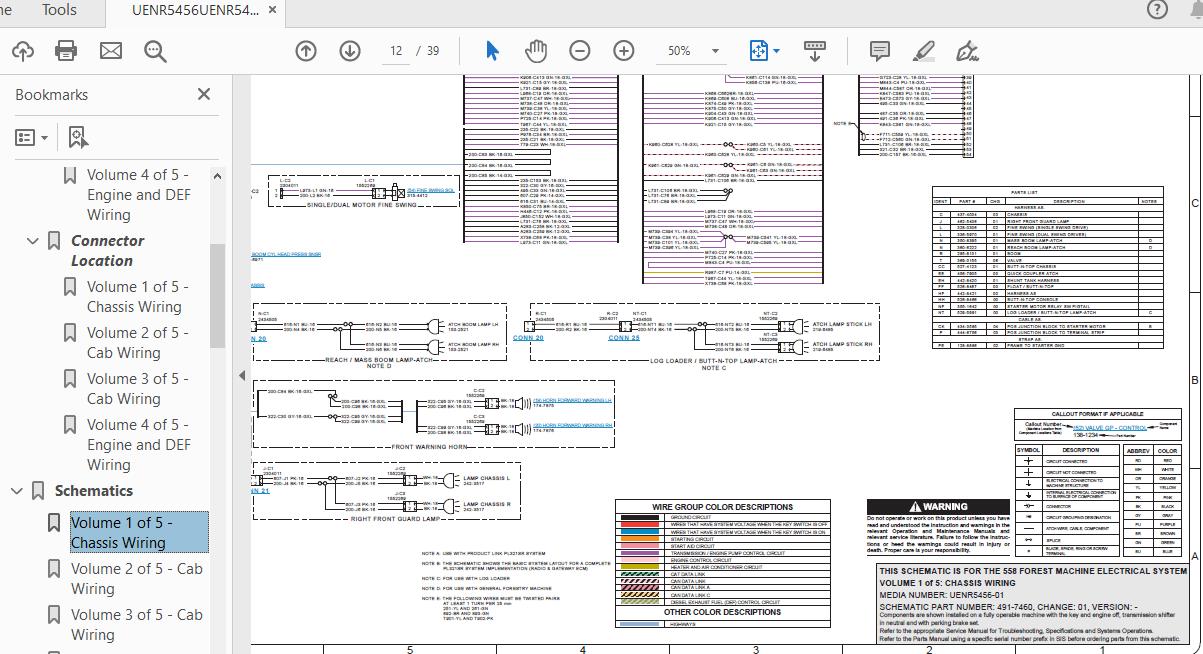Viewport: 1203px width, 654px height.
Task: Go to the next page arrow
Action: 349,51
